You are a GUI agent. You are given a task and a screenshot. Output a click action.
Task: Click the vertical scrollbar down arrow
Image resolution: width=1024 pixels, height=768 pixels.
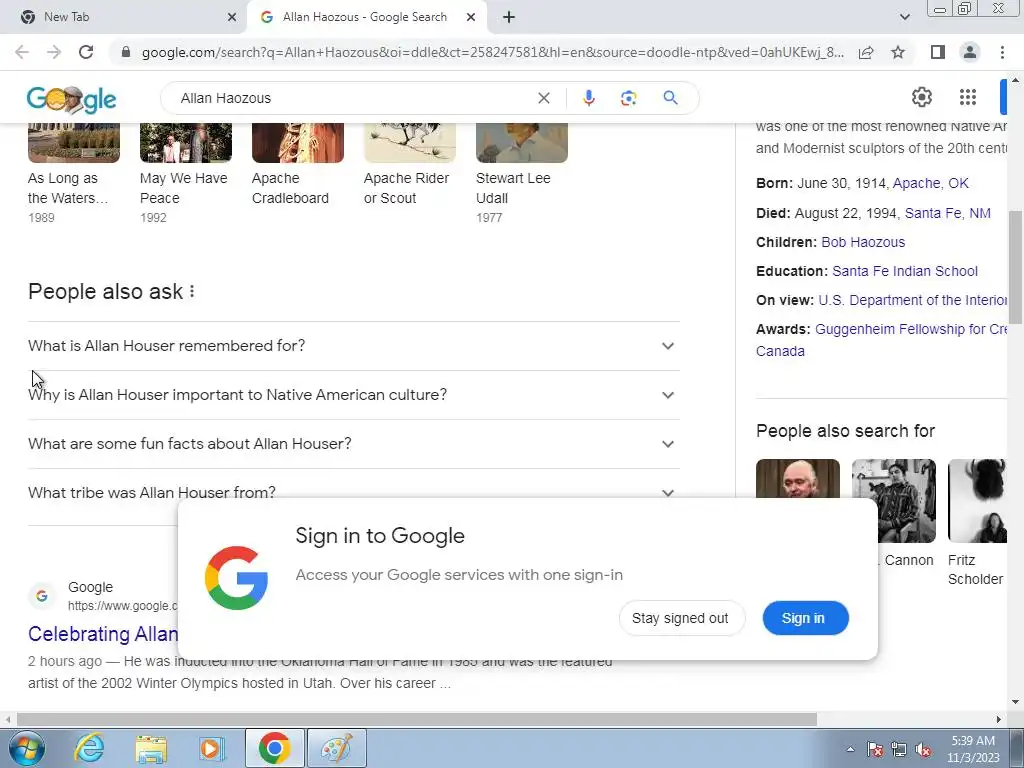point(1015,702)
